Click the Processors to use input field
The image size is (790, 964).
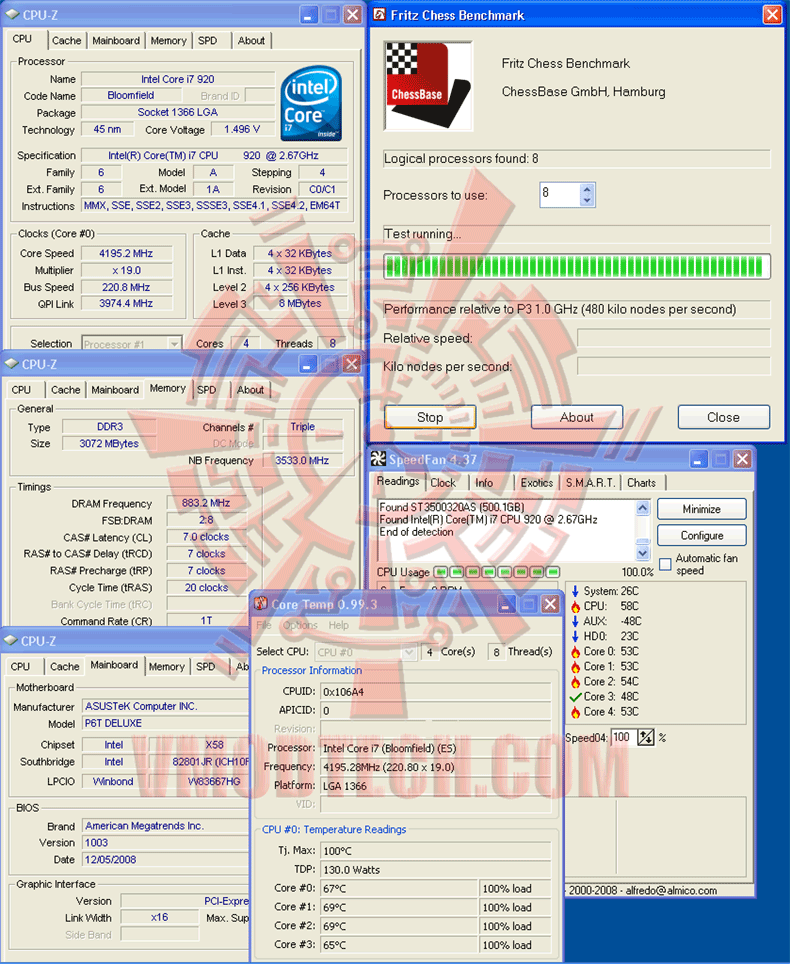(559, 195)
